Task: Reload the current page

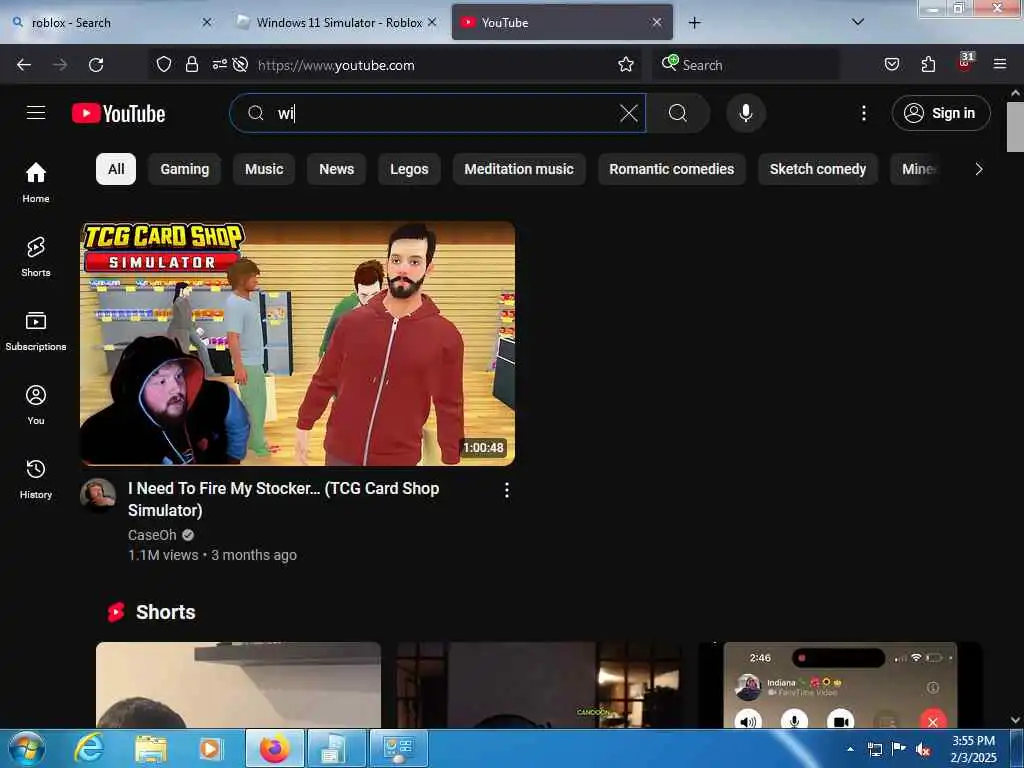Action: coord(96,65)
